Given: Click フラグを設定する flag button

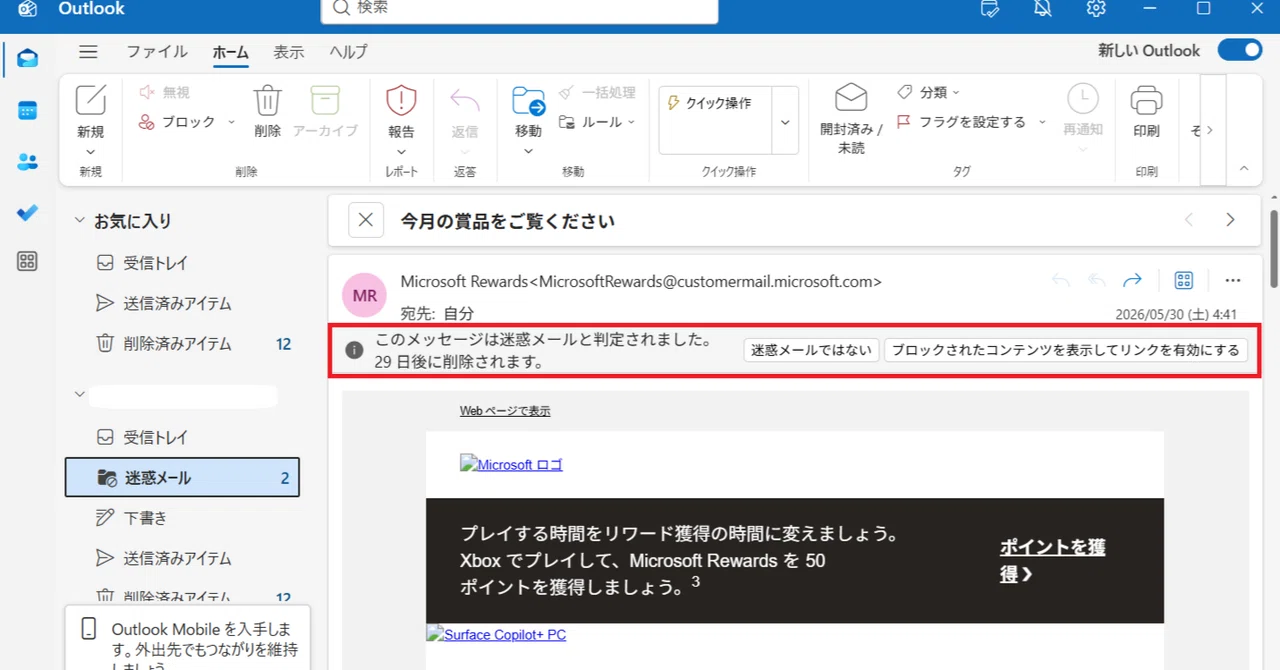Looking at the screenshot, I should click(961, 122).
